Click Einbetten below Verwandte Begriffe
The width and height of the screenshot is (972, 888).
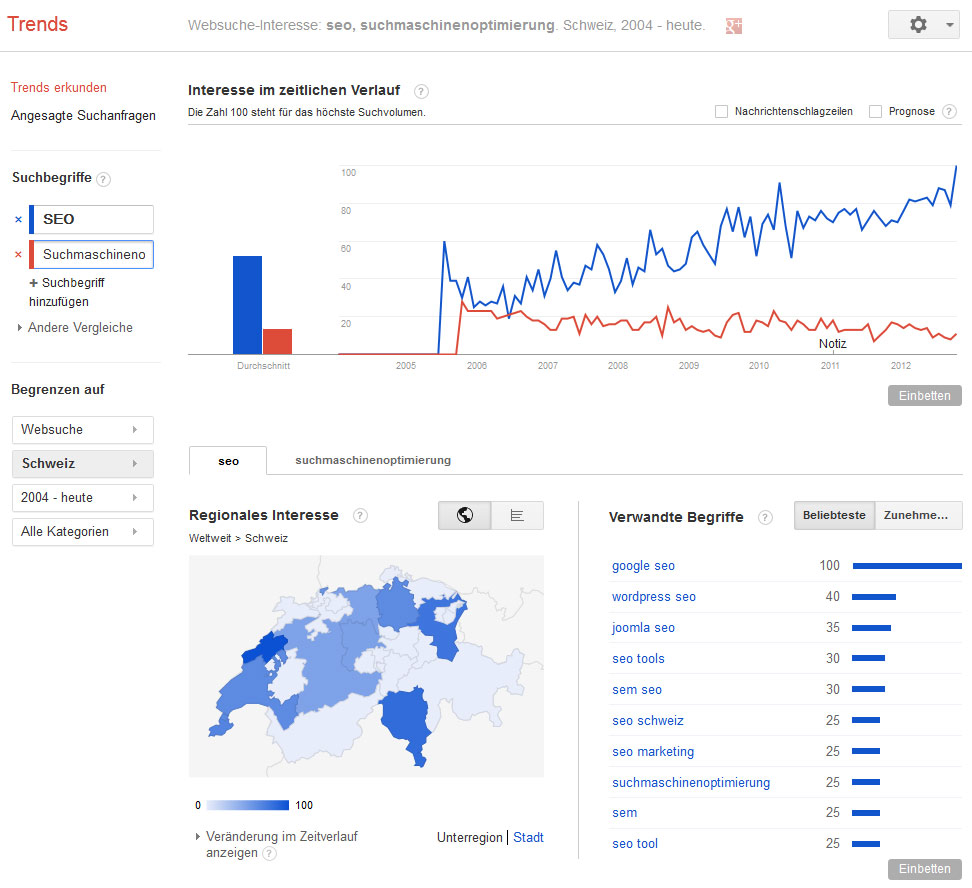pyautogui.click(x=924, y=869)
